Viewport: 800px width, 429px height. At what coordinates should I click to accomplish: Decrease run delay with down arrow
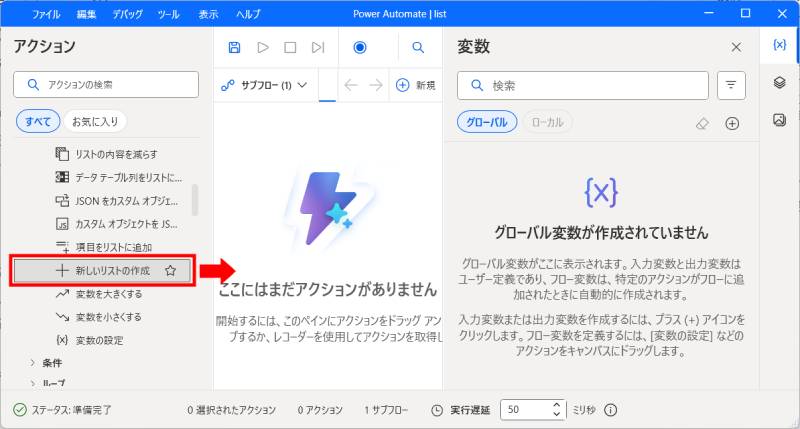click(x=557, y=414)
